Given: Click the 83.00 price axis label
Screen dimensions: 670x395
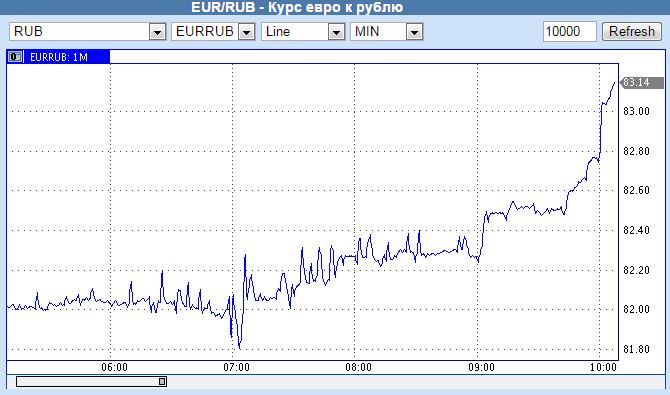Looking at the screenshot, I should [636, 112].
